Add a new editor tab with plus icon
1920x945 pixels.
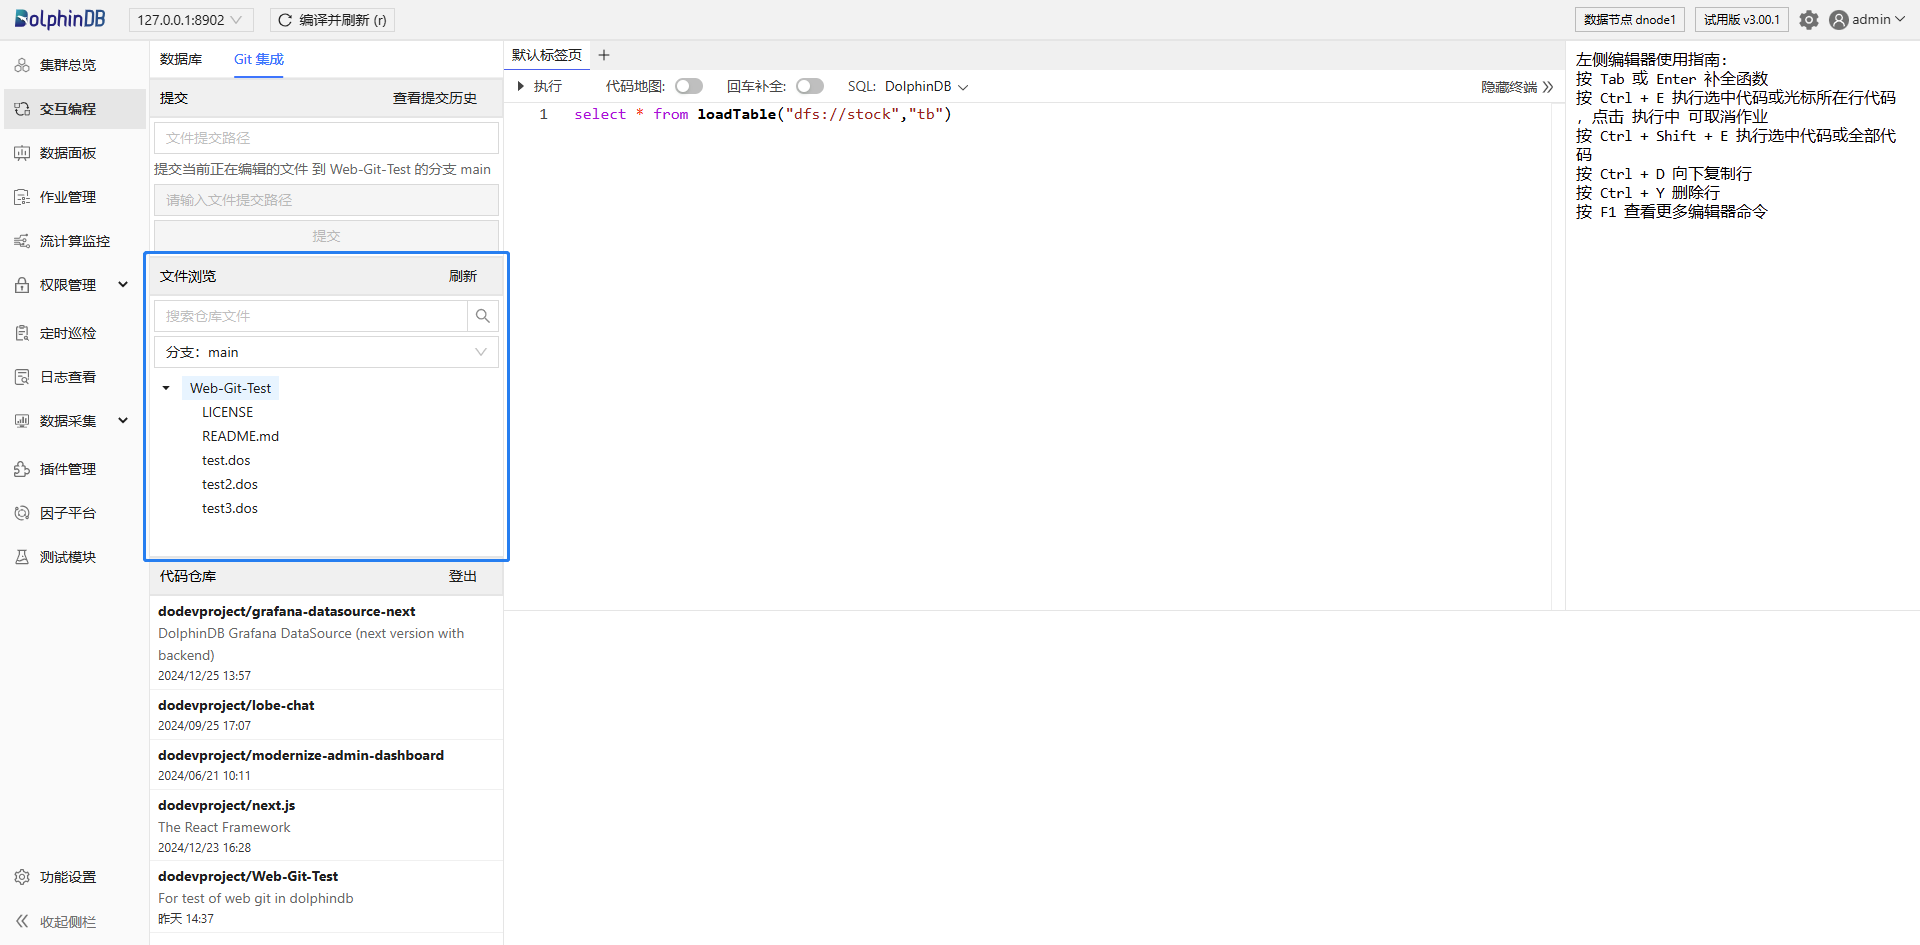604,56
